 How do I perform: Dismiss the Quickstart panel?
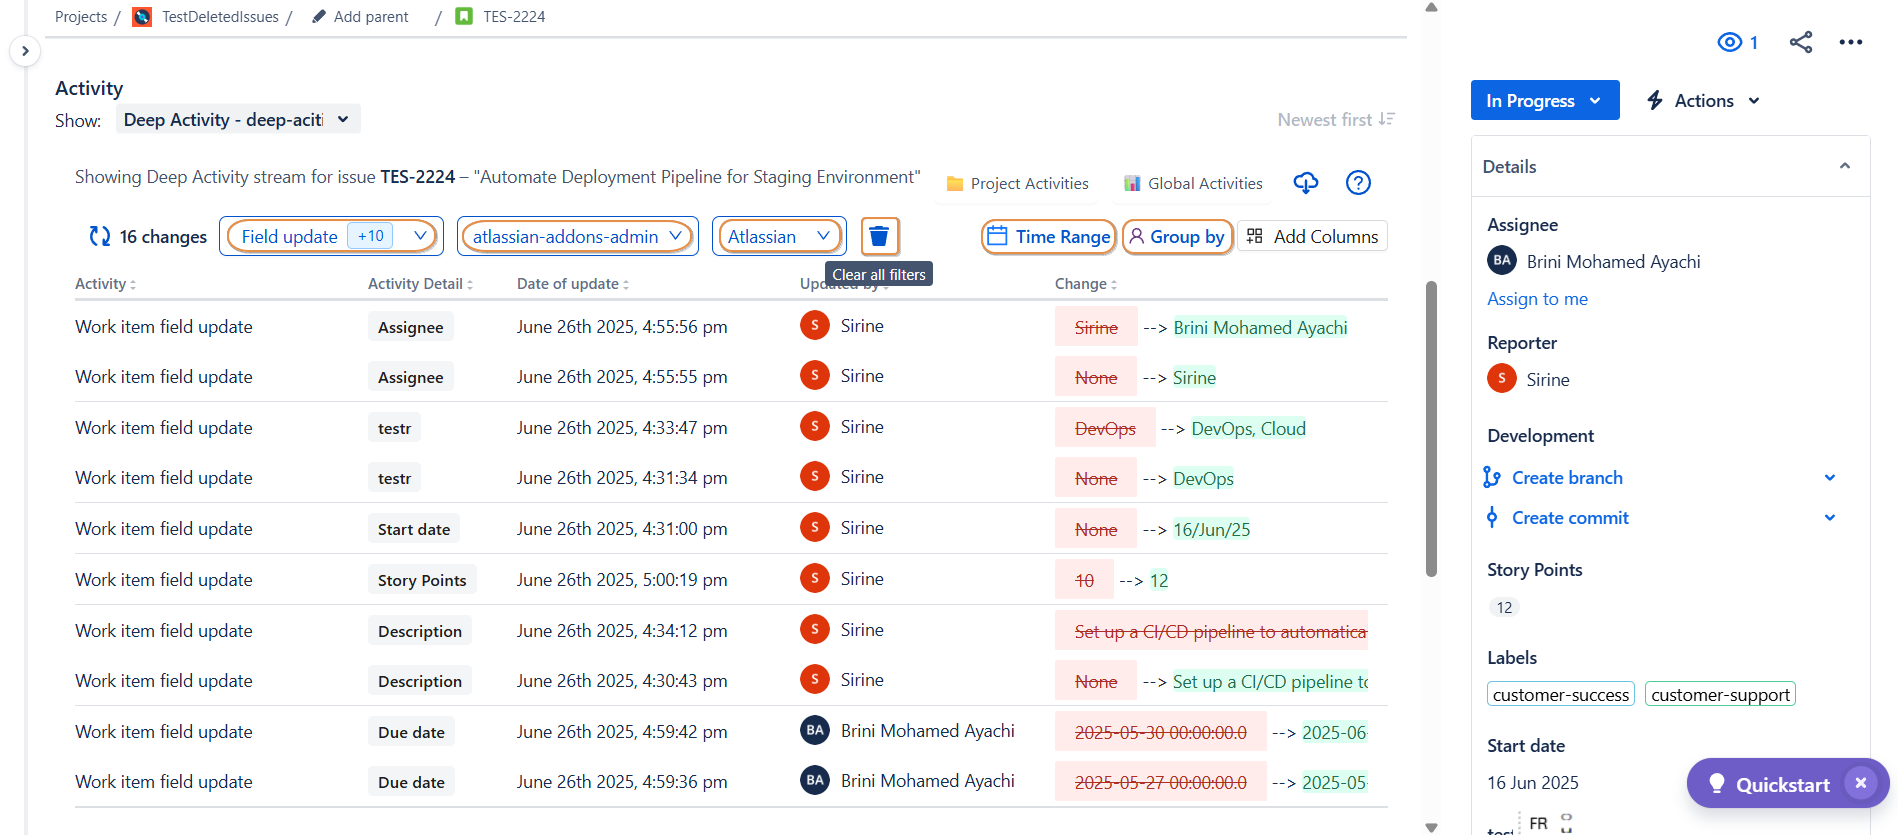[x=1860, y=783]
